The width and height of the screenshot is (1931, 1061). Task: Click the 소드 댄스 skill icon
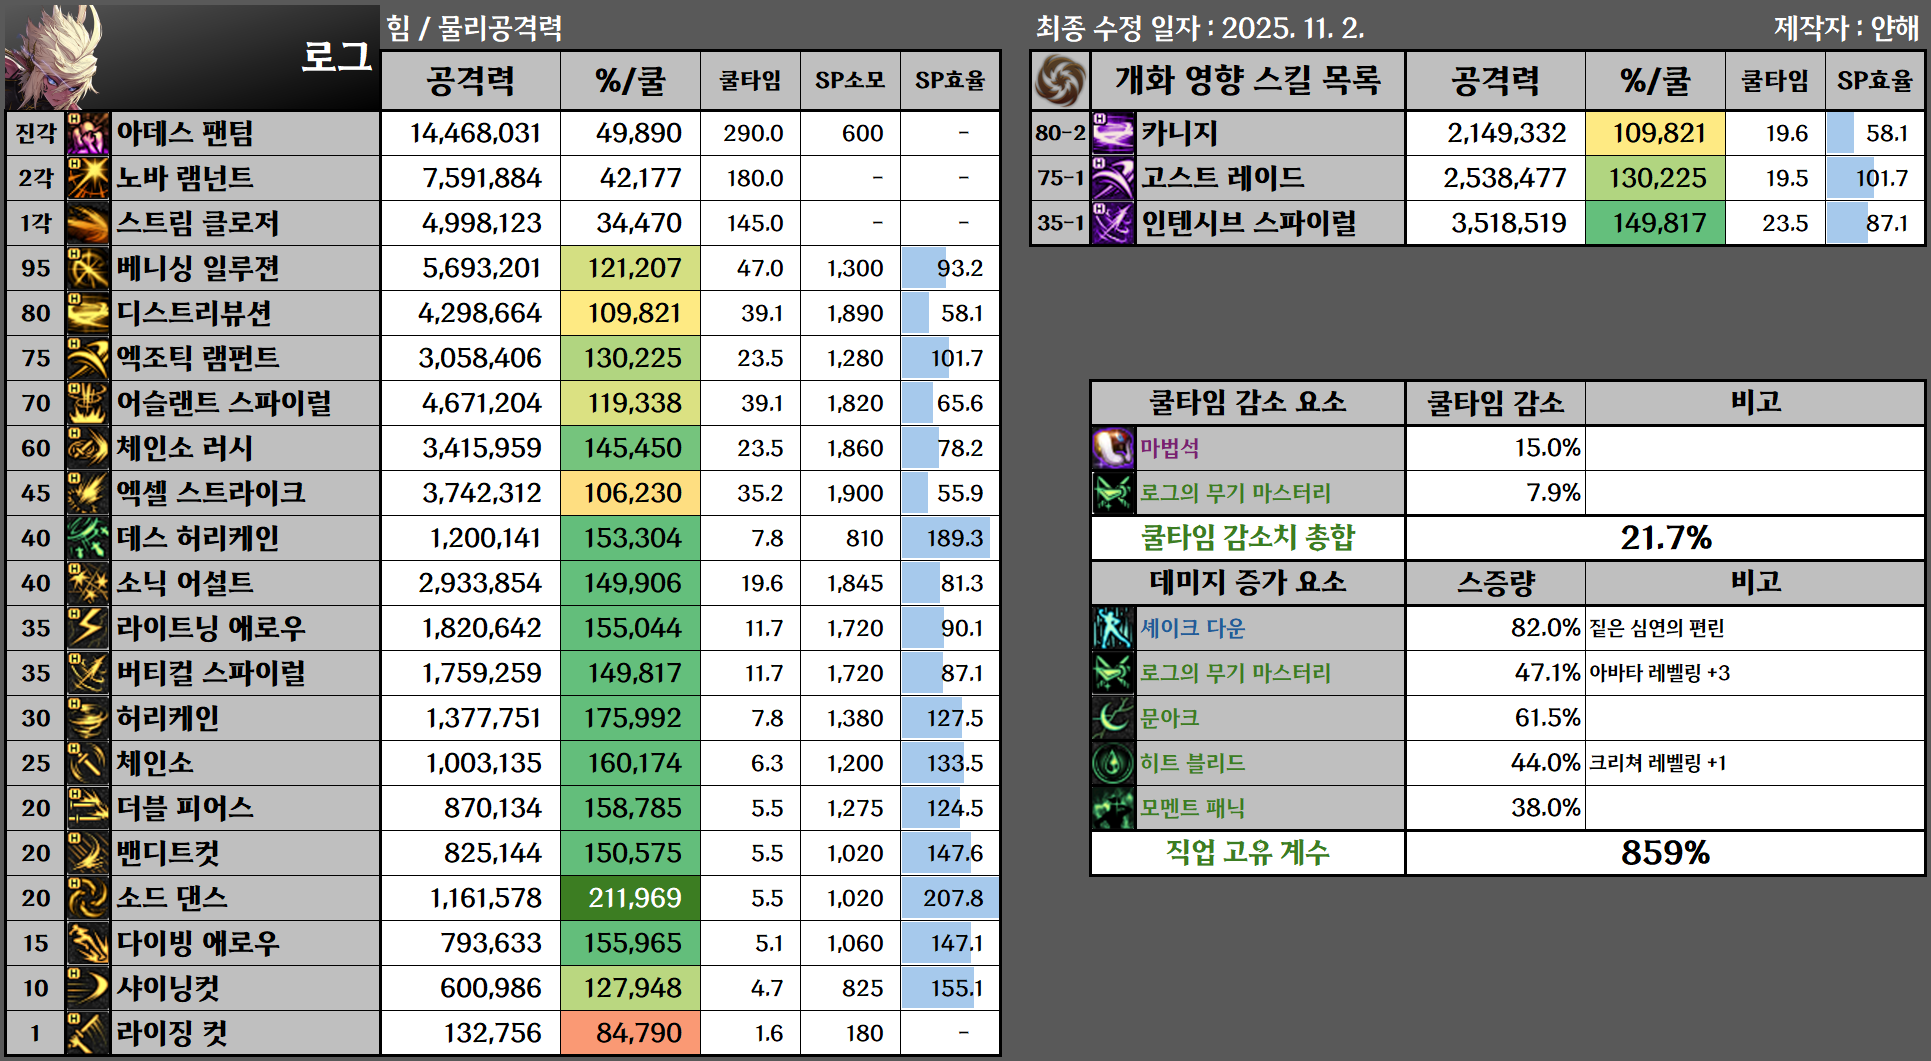click(x=87, y=898)
